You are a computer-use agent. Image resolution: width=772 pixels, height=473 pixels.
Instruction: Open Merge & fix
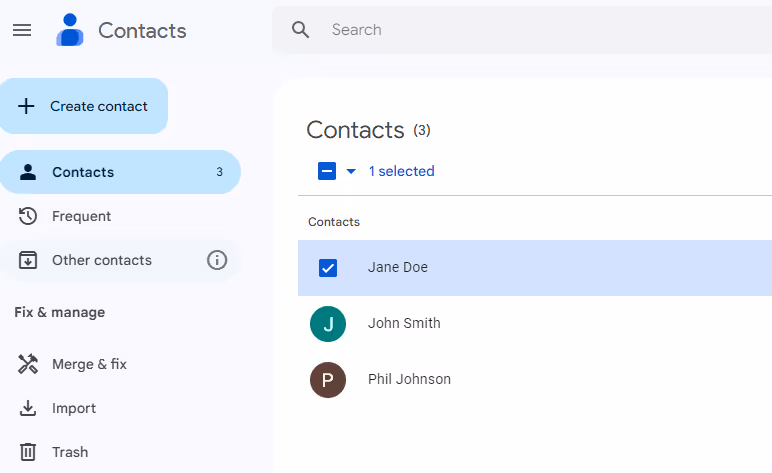(x=89, y=364)
